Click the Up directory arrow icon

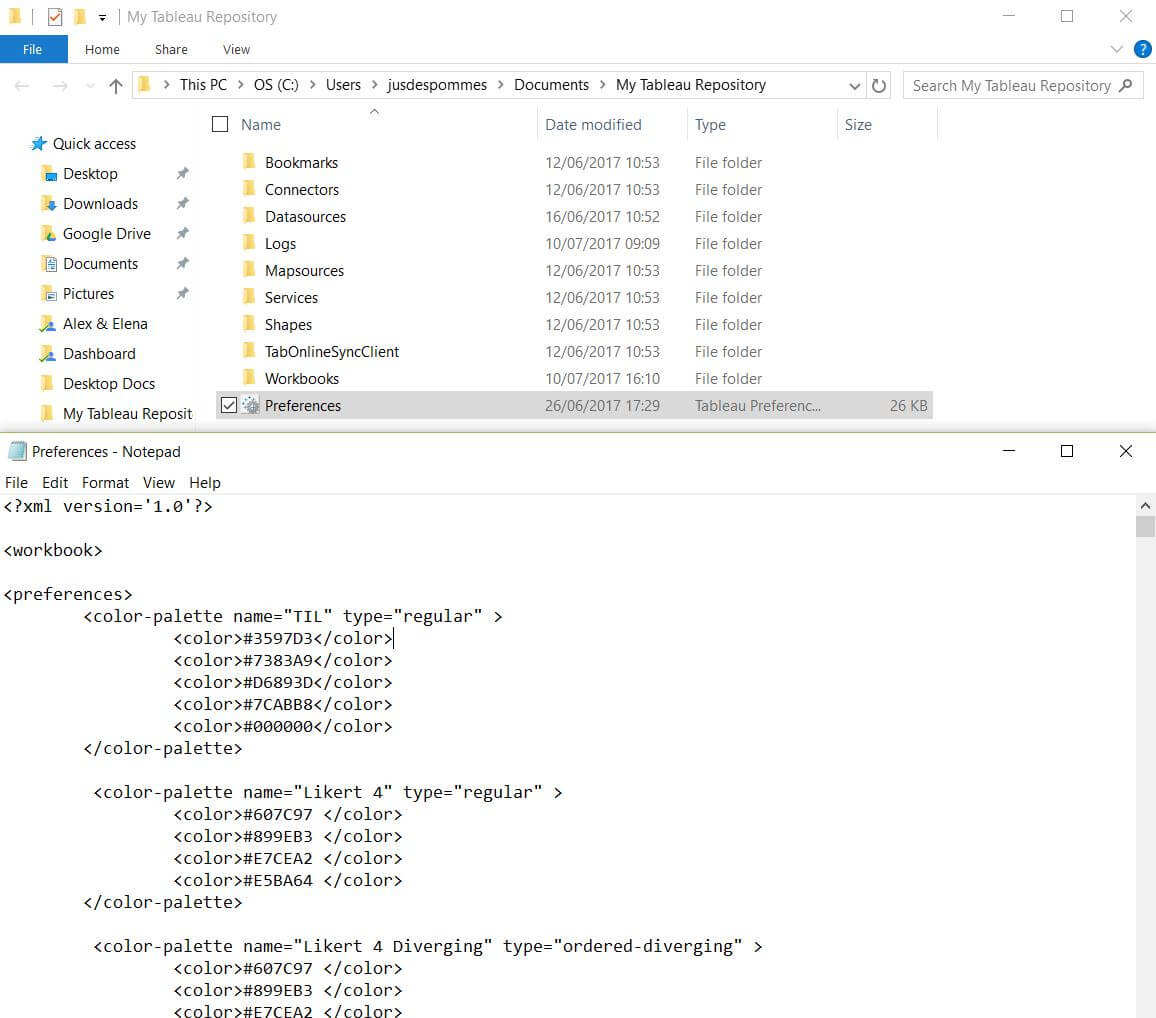click(x=116, y=86)
